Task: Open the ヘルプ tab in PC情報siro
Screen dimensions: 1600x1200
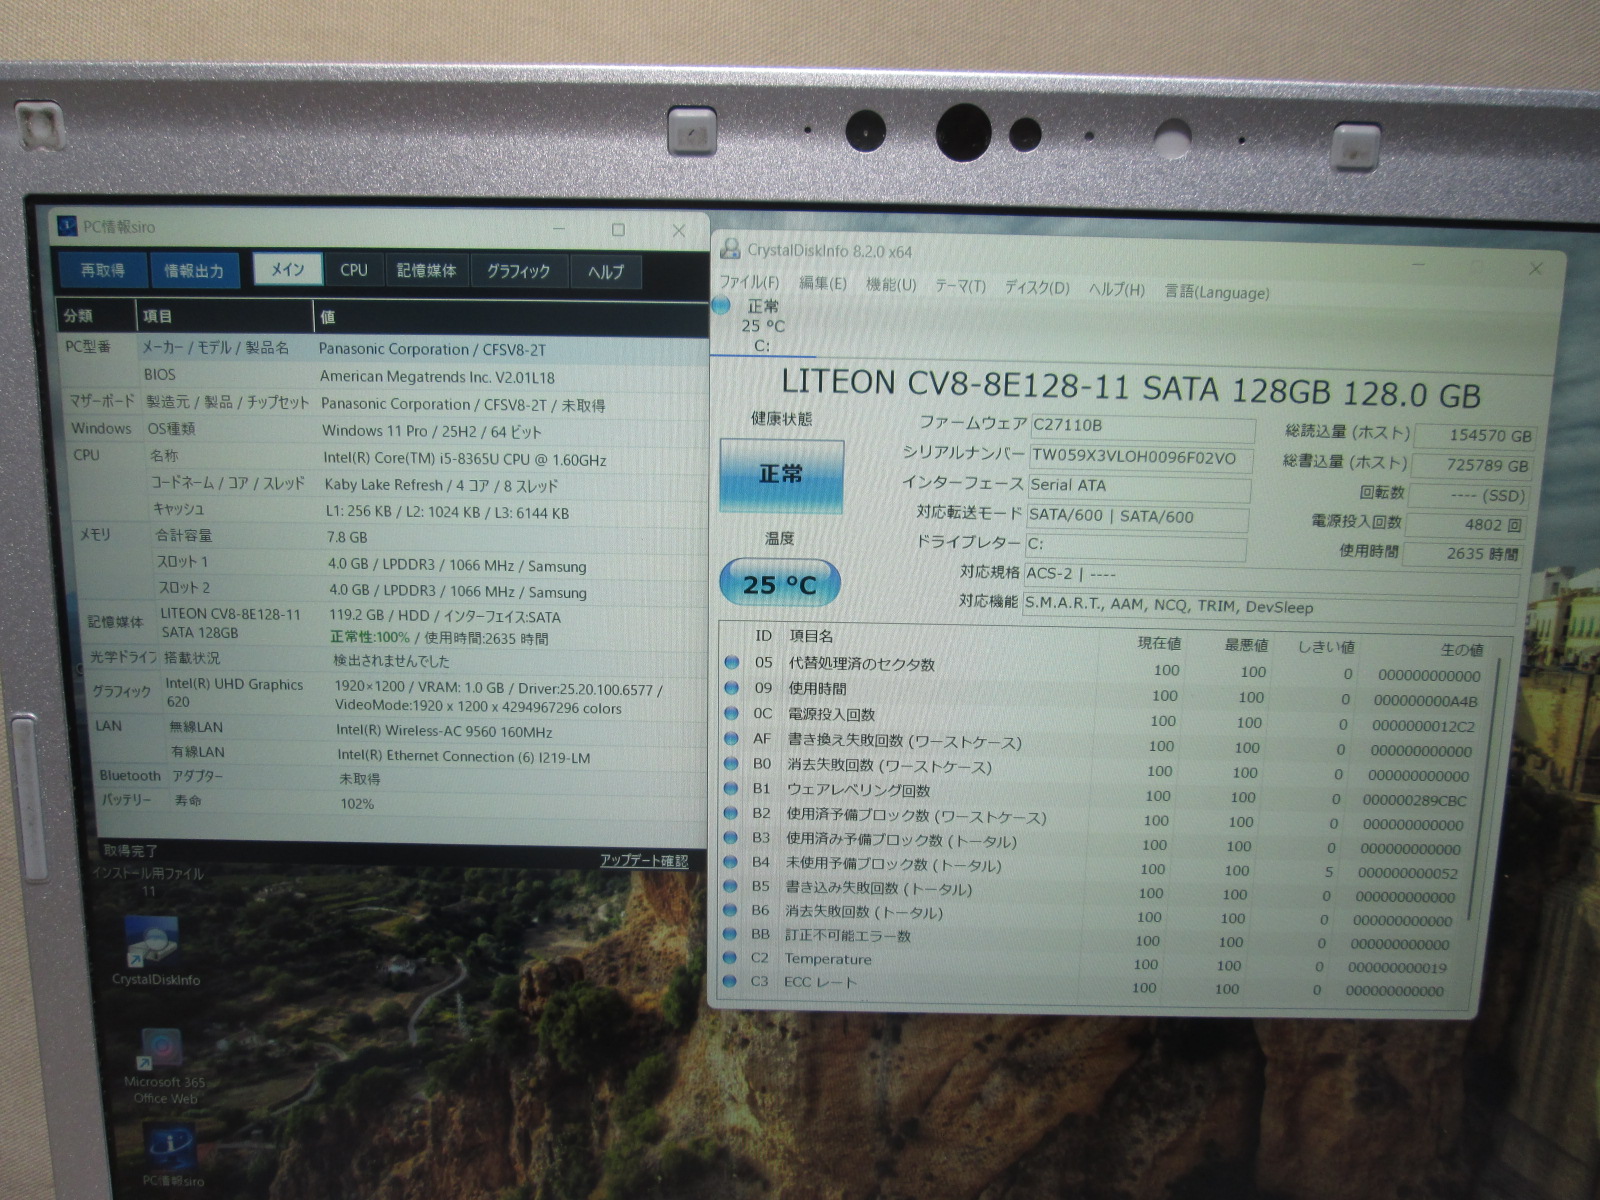Action: (x=605, y=272)
